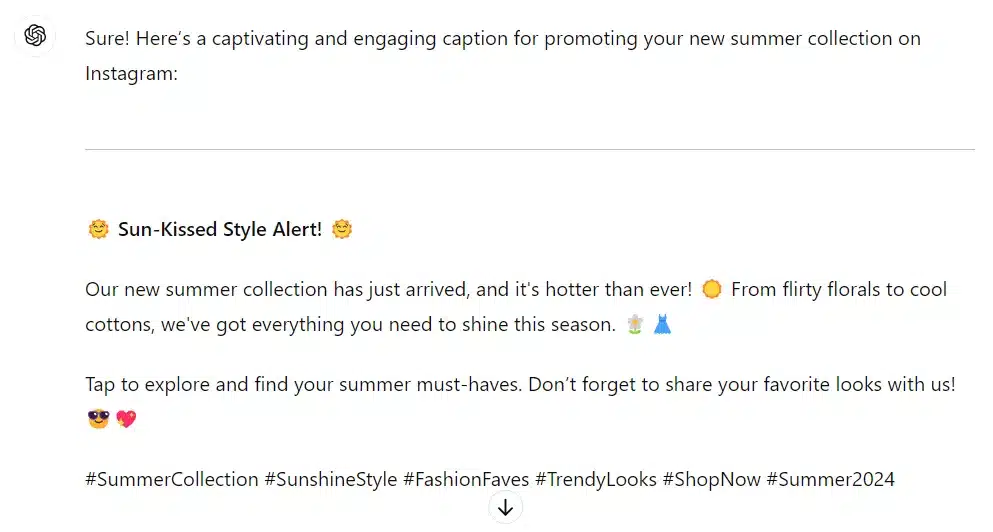This screenshot has width=993, height=532.
Task: Click the sun emoji after "hotter than ever!"
Action: [x=712, y=290]
